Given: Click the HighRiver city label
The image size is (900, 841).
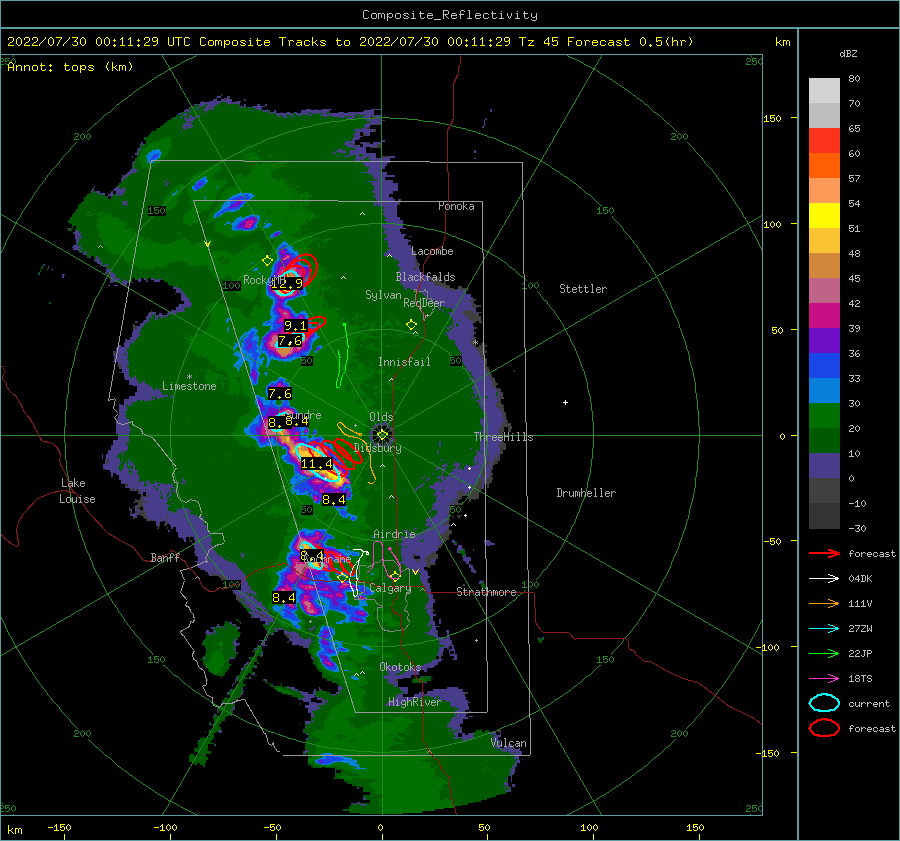Looking at the screenshot, I should 414,702.
